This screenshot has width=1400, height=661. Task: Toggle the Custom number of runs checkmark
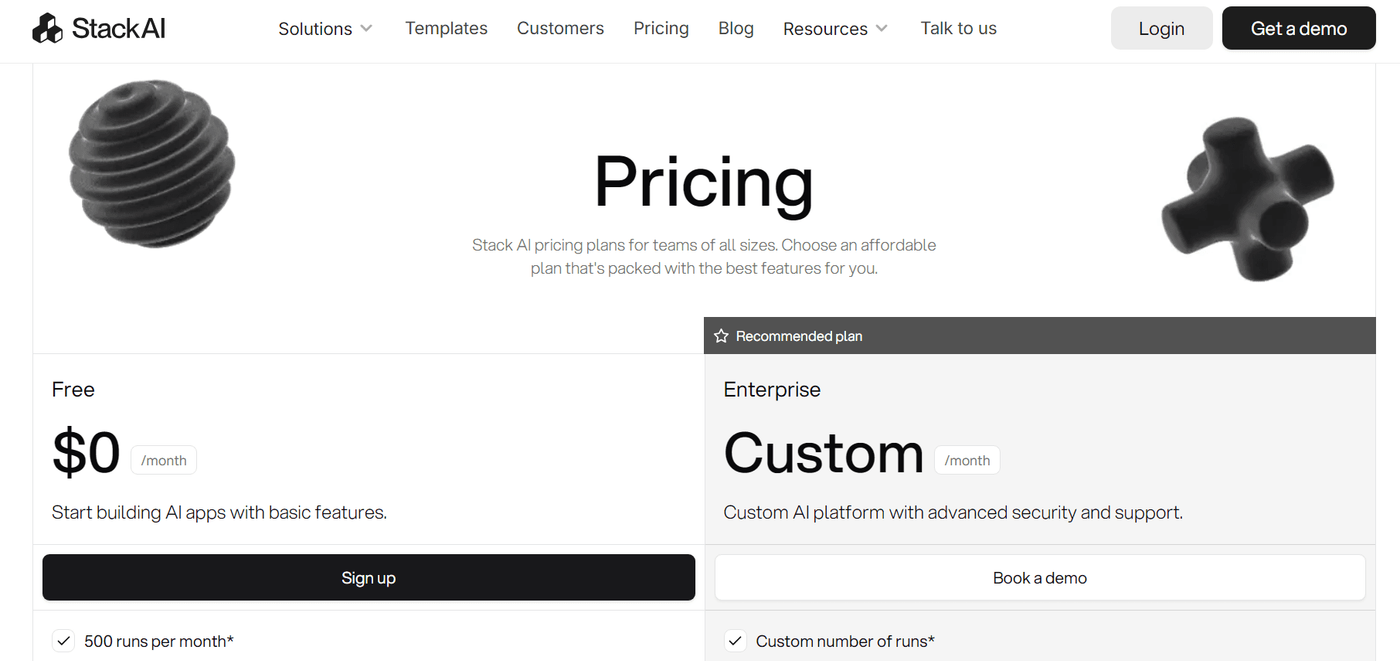[735, 641]
